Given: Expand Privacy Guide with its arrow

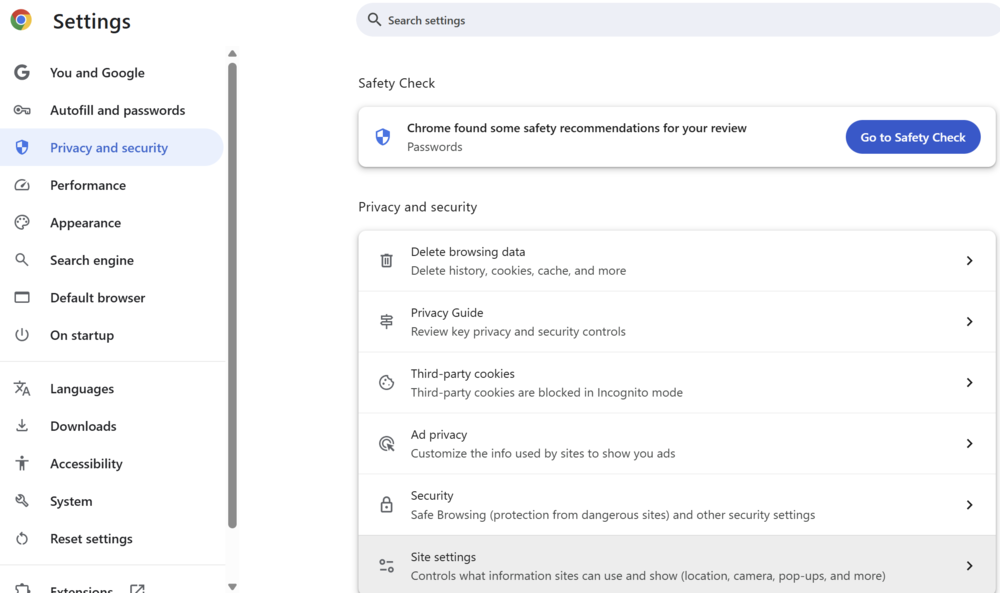Looking at the screenshot, I should click(969, 321).
